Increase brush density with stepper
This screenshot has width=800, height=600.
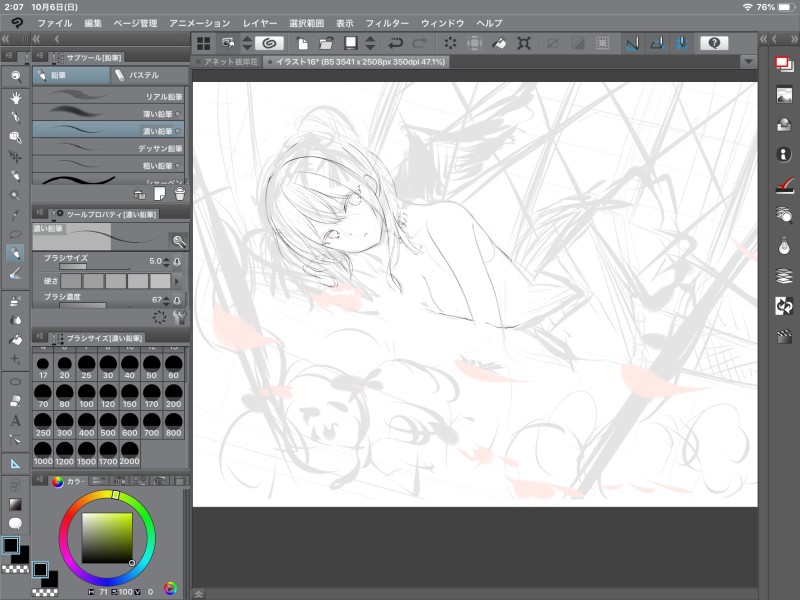coord(166,297)
